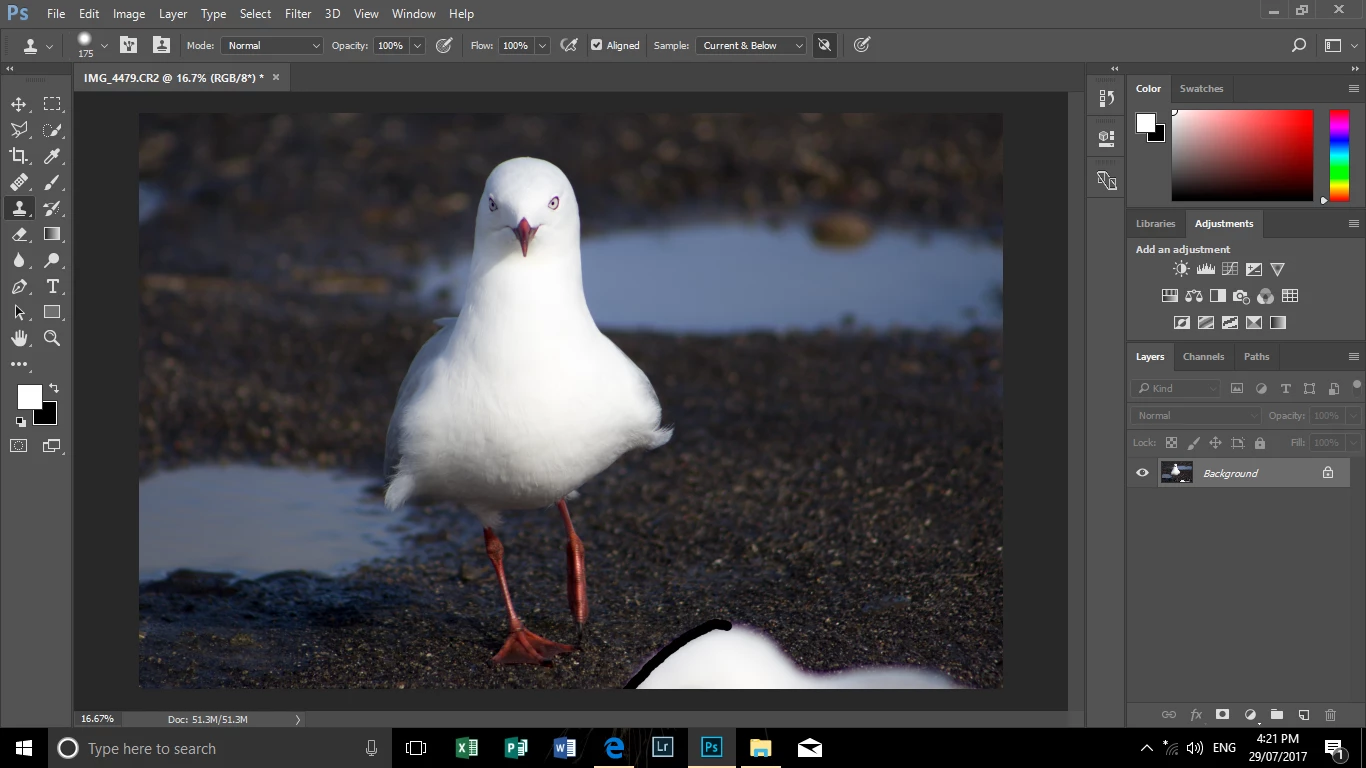Toggle Quick Mask mode
Viewport: 1366px width, 768px height.
pyautogui.click(x=19, y=446)
